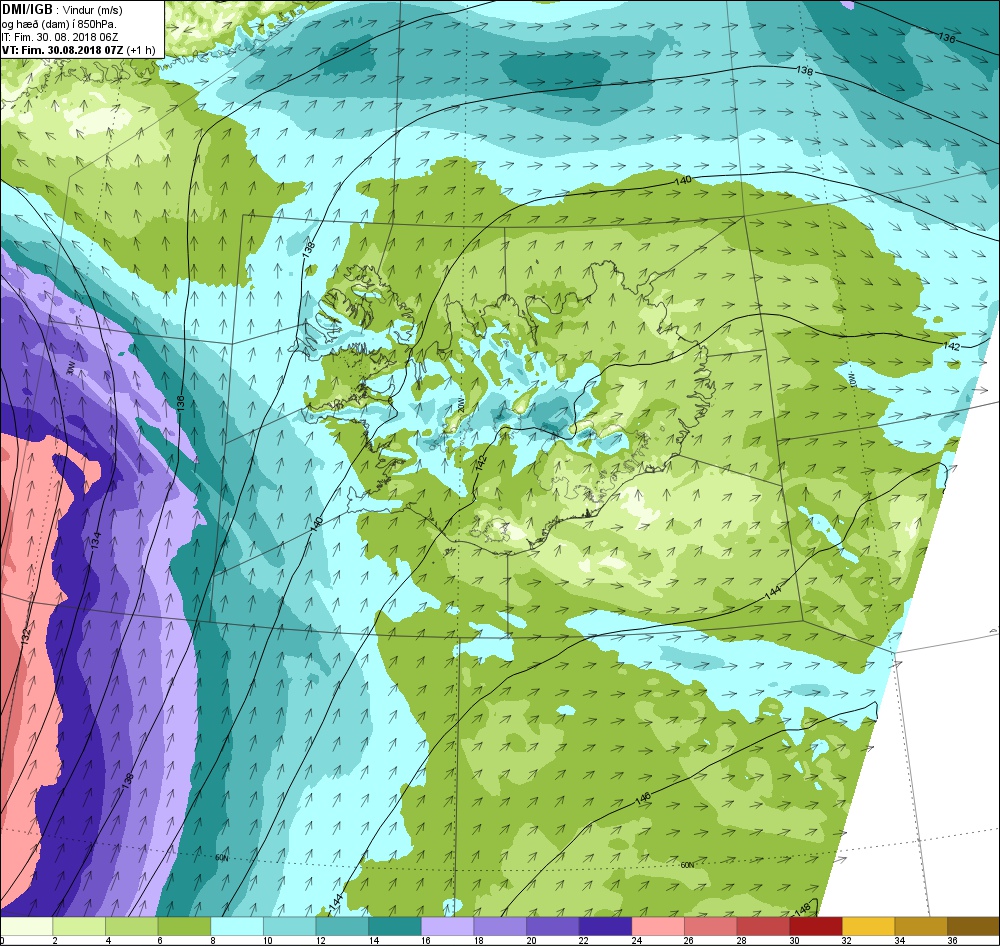Pick the brown above-36 m/s legend swatch
1000x946 pixels.
pyautogui.click(x=973, y=926)
